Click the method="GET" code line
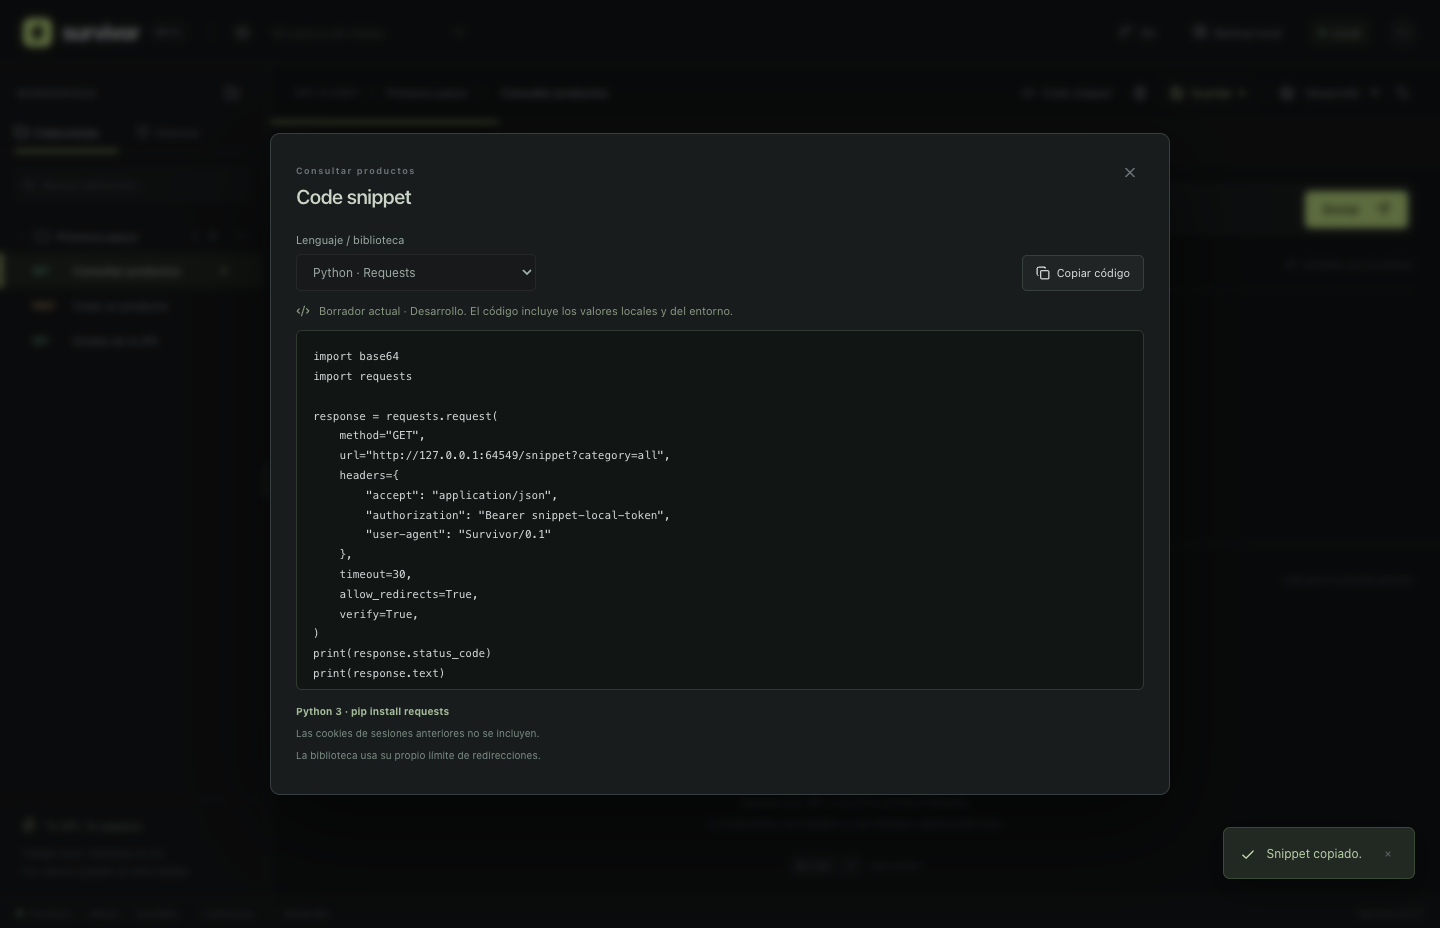This screenshot has height=928, width=1440. click(x=382, y=435)
